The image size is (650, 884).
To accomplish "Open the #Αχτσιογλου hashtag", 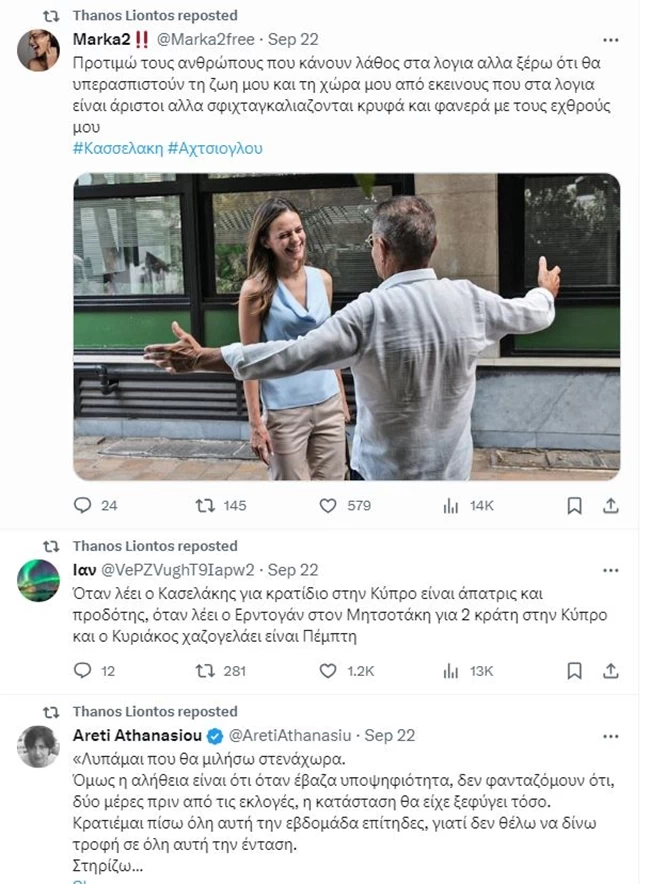I will (215, 148).
